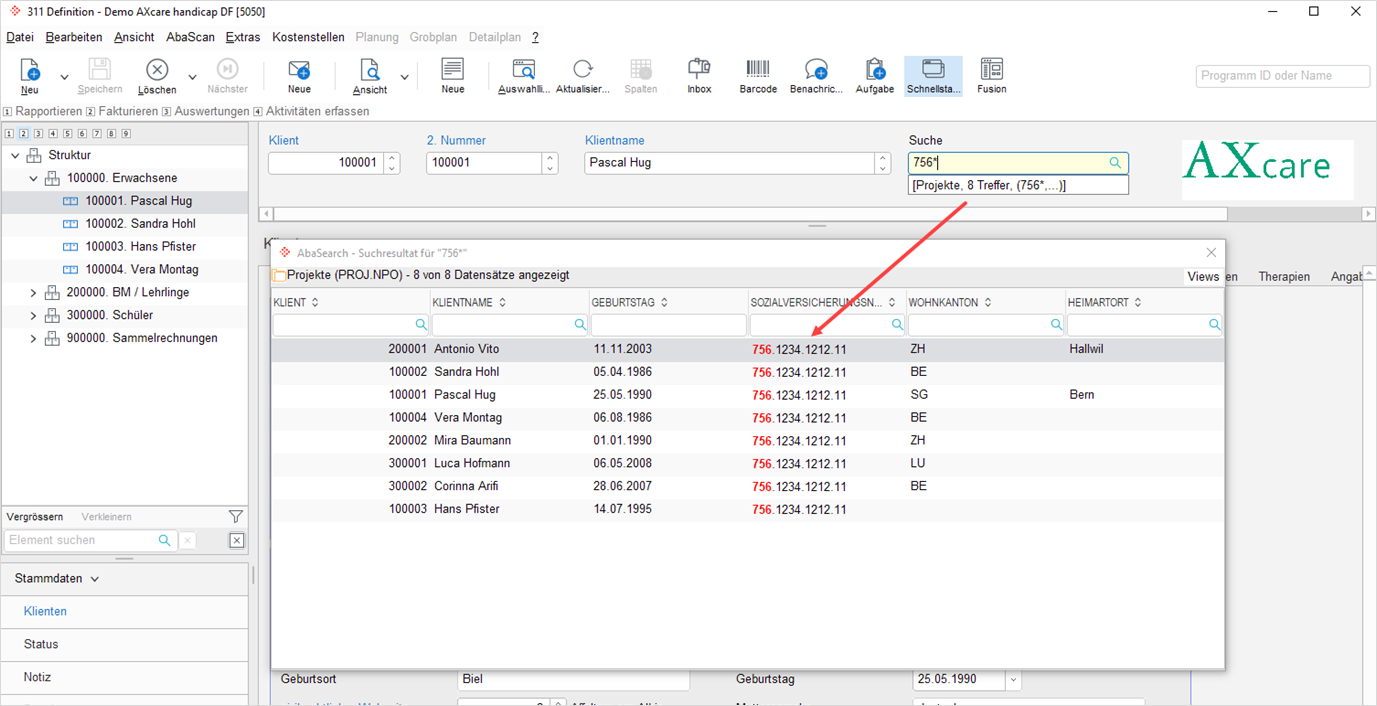
Task: Open the Benachrichtigung toolbar icon
Action: (x=816, y=70)
